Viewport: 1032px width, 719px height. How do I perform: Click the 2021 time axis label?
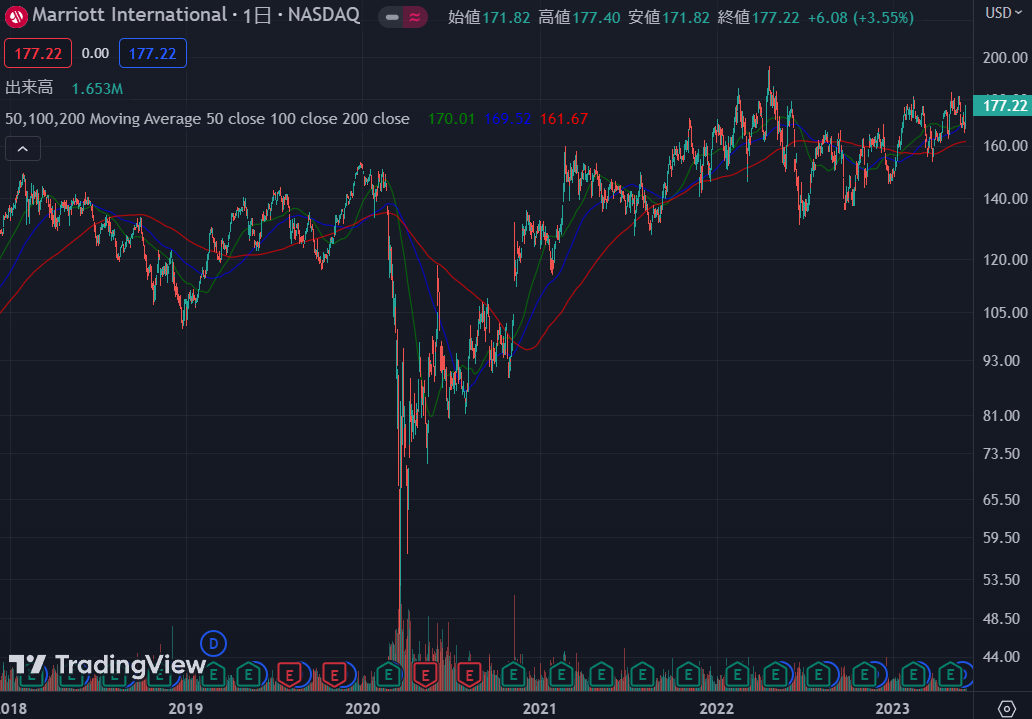point(539,708)
